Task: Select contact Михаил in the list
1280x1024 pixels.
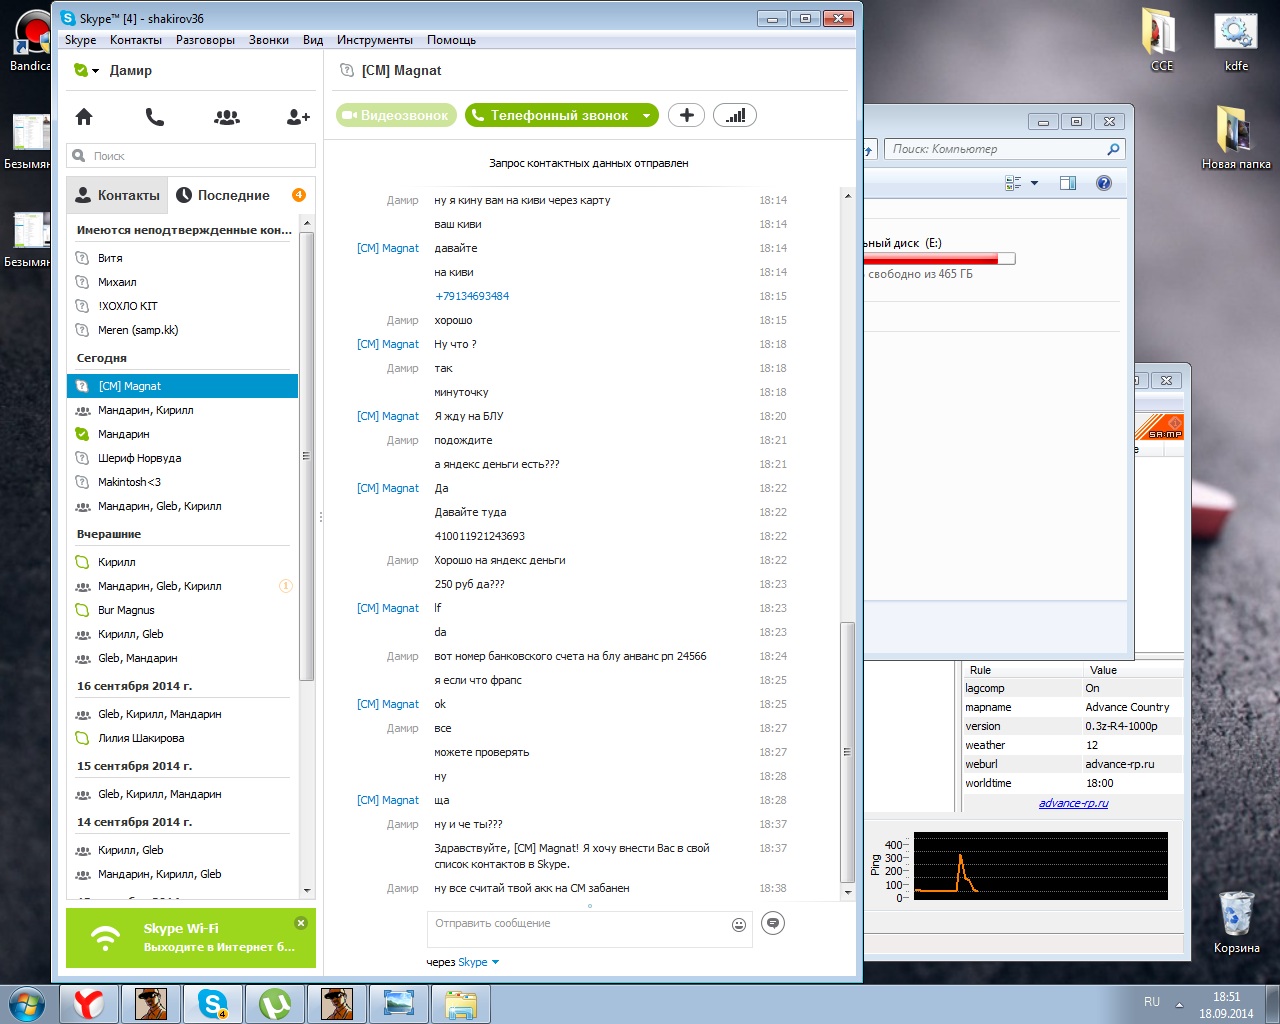Action: tap(182, 282)
